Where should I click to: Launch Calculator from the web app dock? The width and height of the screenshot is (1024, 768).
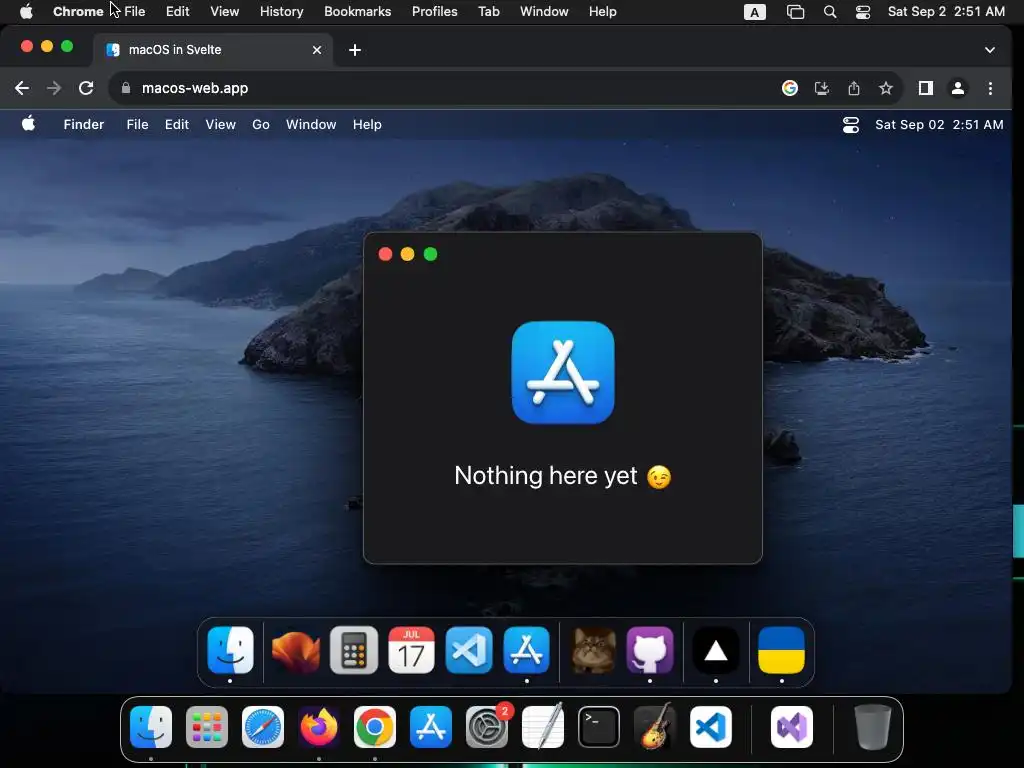353,650
